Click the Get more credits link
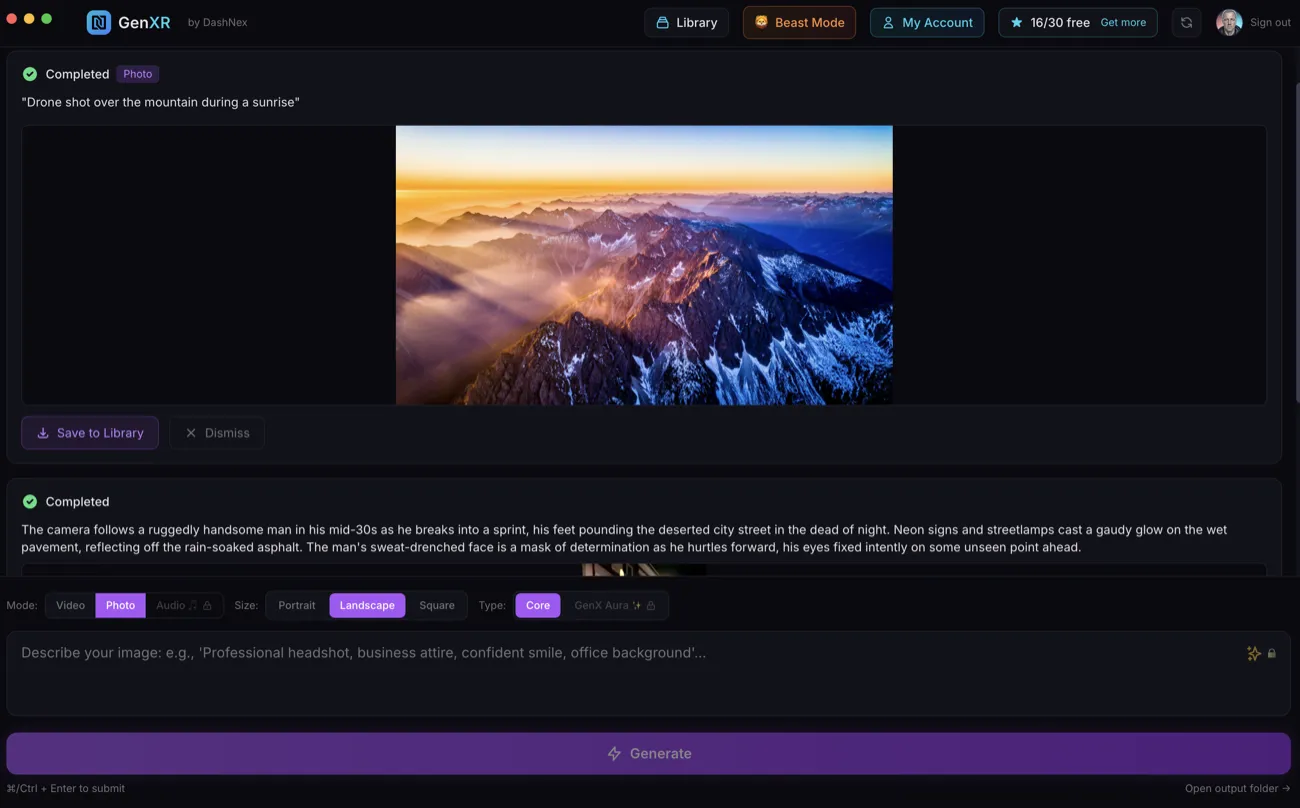The image size is (1300, 808). [x=1123, y=21]
